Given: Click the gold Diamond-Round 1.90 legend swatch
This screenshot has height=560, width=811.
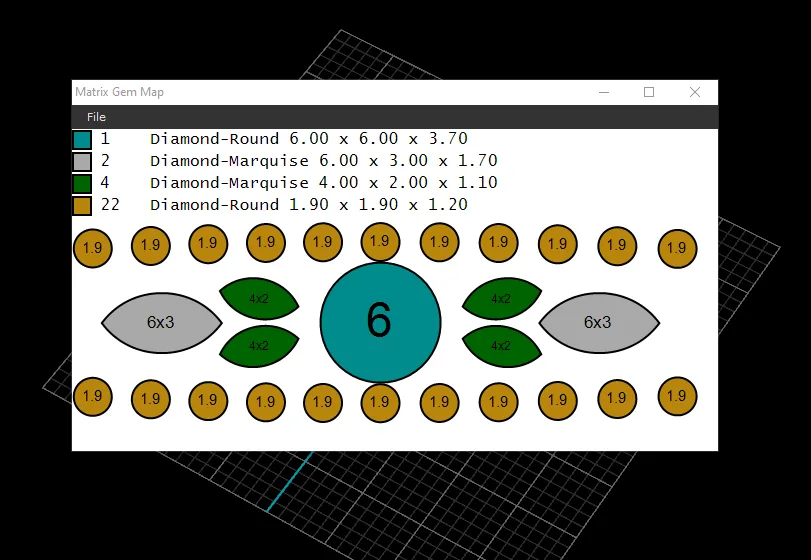Looking at the screenshot, I should tap(82, 205).
